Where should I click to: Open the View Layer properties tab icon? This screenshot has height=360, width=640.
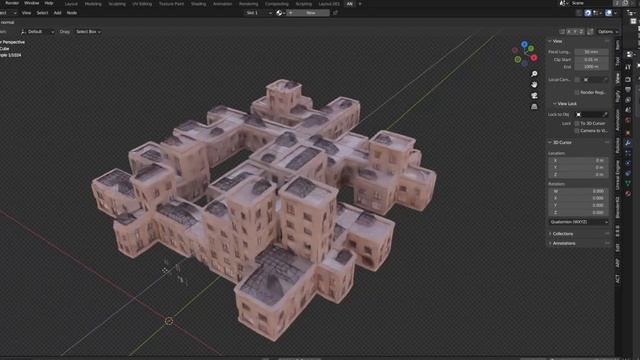click(628, 100)
